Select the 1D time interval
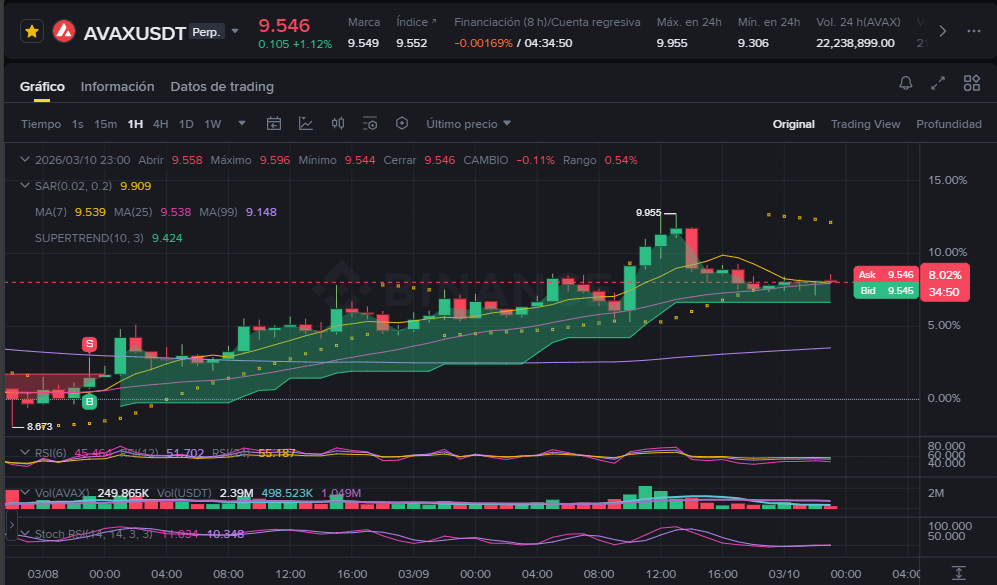997x585 pixels. (x=186, y=124)
